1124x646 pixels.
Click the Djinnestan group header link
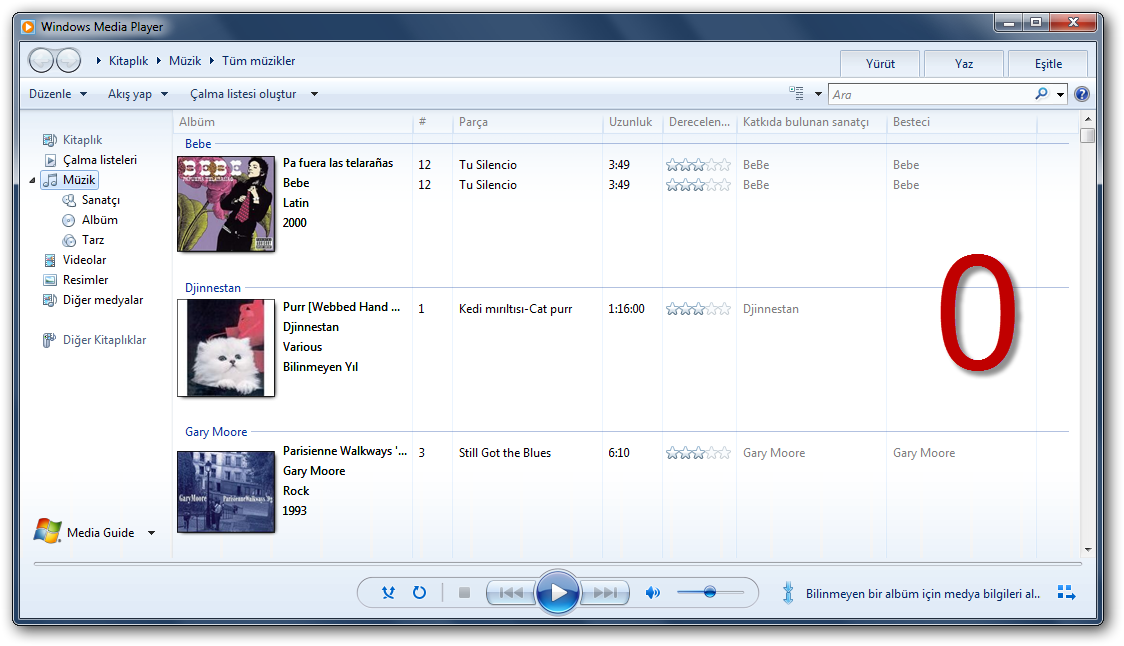click(213, 288)
